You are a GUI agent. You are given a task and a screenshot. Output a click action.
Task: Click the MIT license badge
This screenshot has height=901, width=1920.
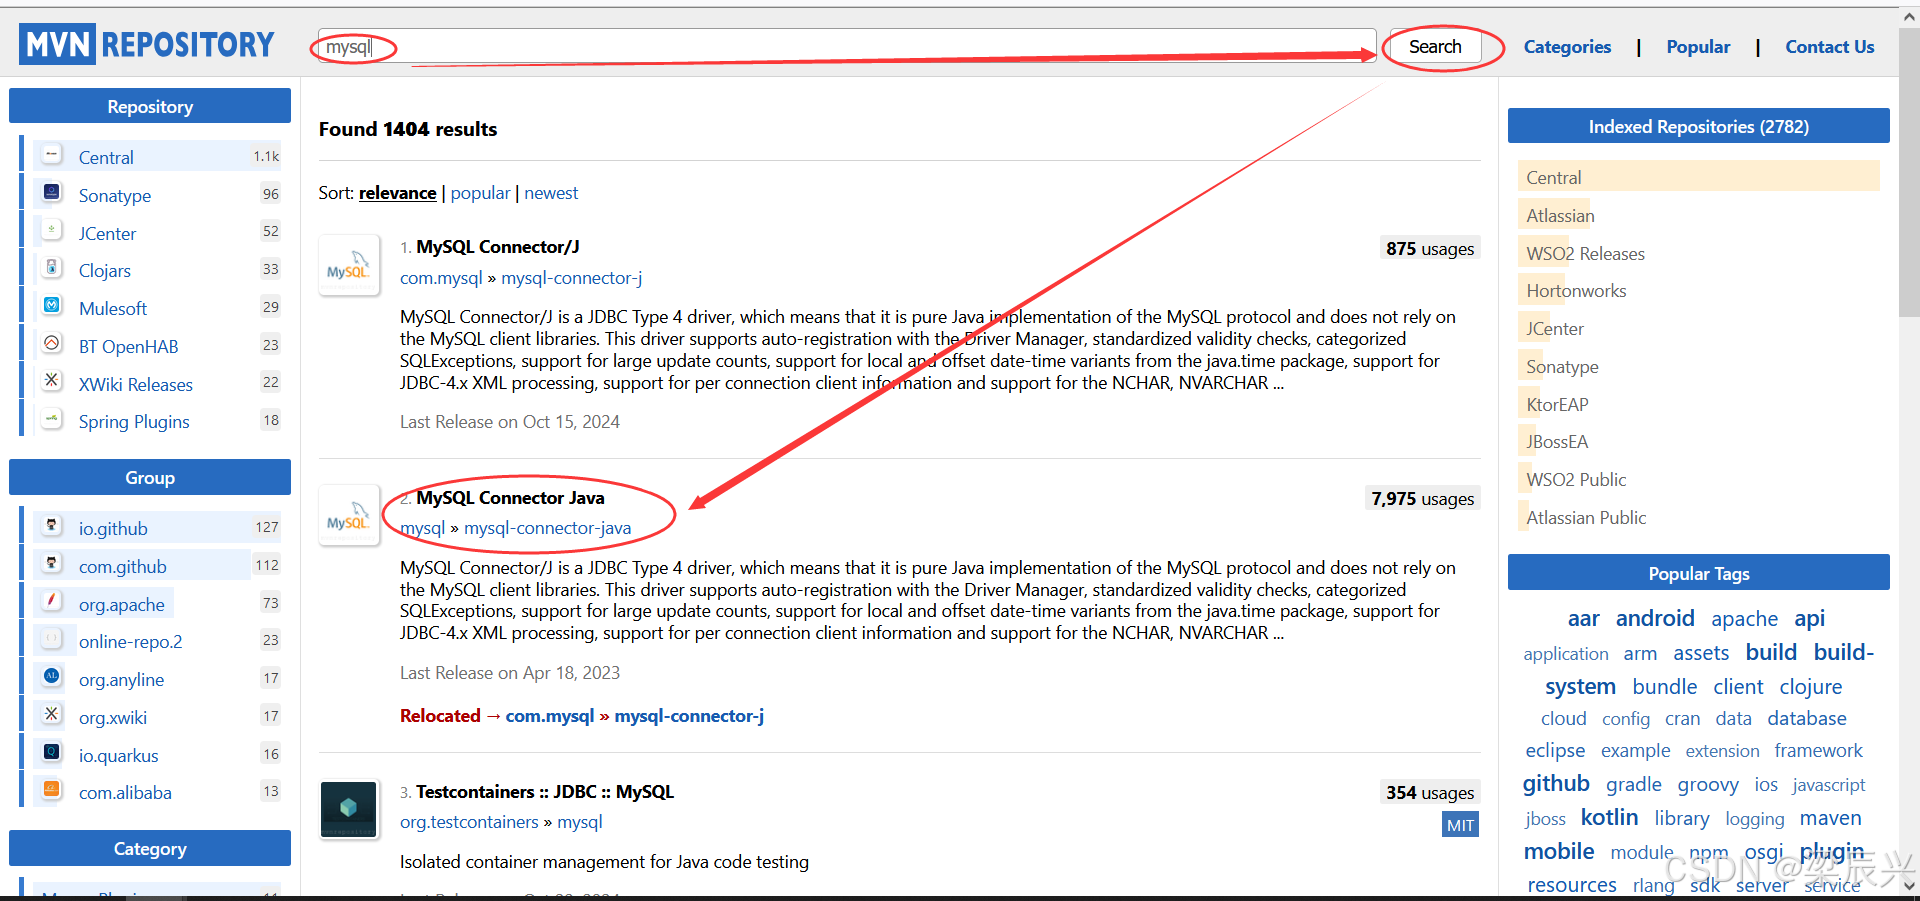1460,825
